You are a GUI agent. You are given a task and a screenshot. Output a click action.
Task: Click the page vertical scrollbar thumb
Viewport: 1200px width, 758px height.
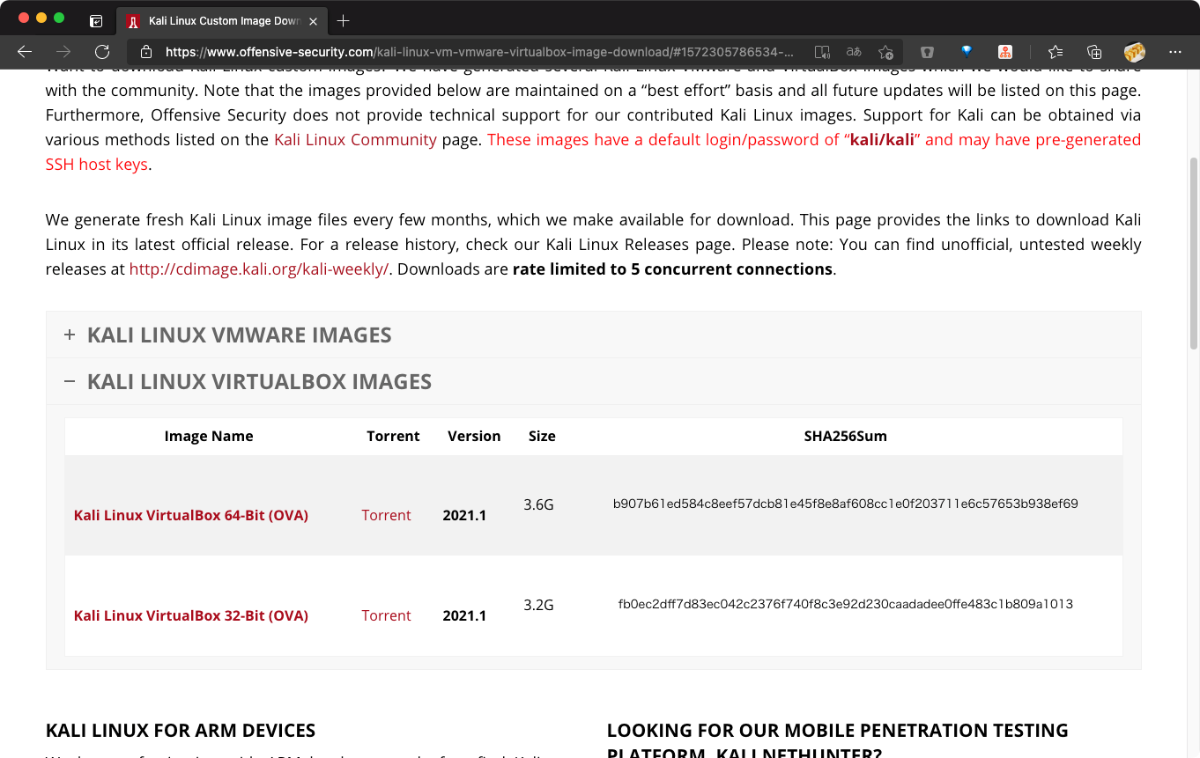(1193, 253)
